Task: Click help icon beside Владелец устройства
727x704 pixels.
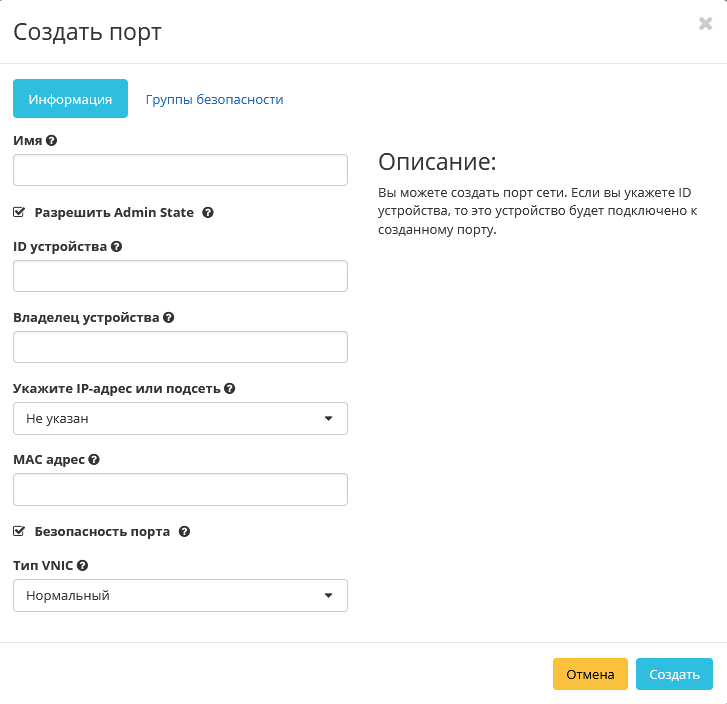Action: (x=169, y=317)
